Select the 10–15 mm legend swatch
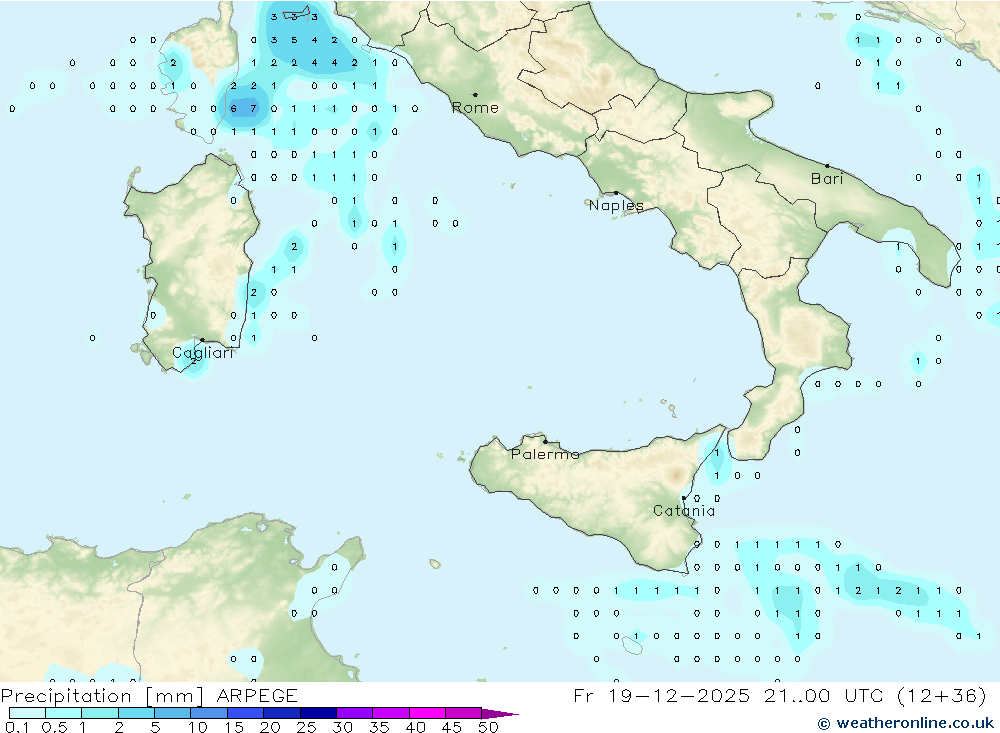The height and width of the screenshot is (733, 1000). [209, 713]
